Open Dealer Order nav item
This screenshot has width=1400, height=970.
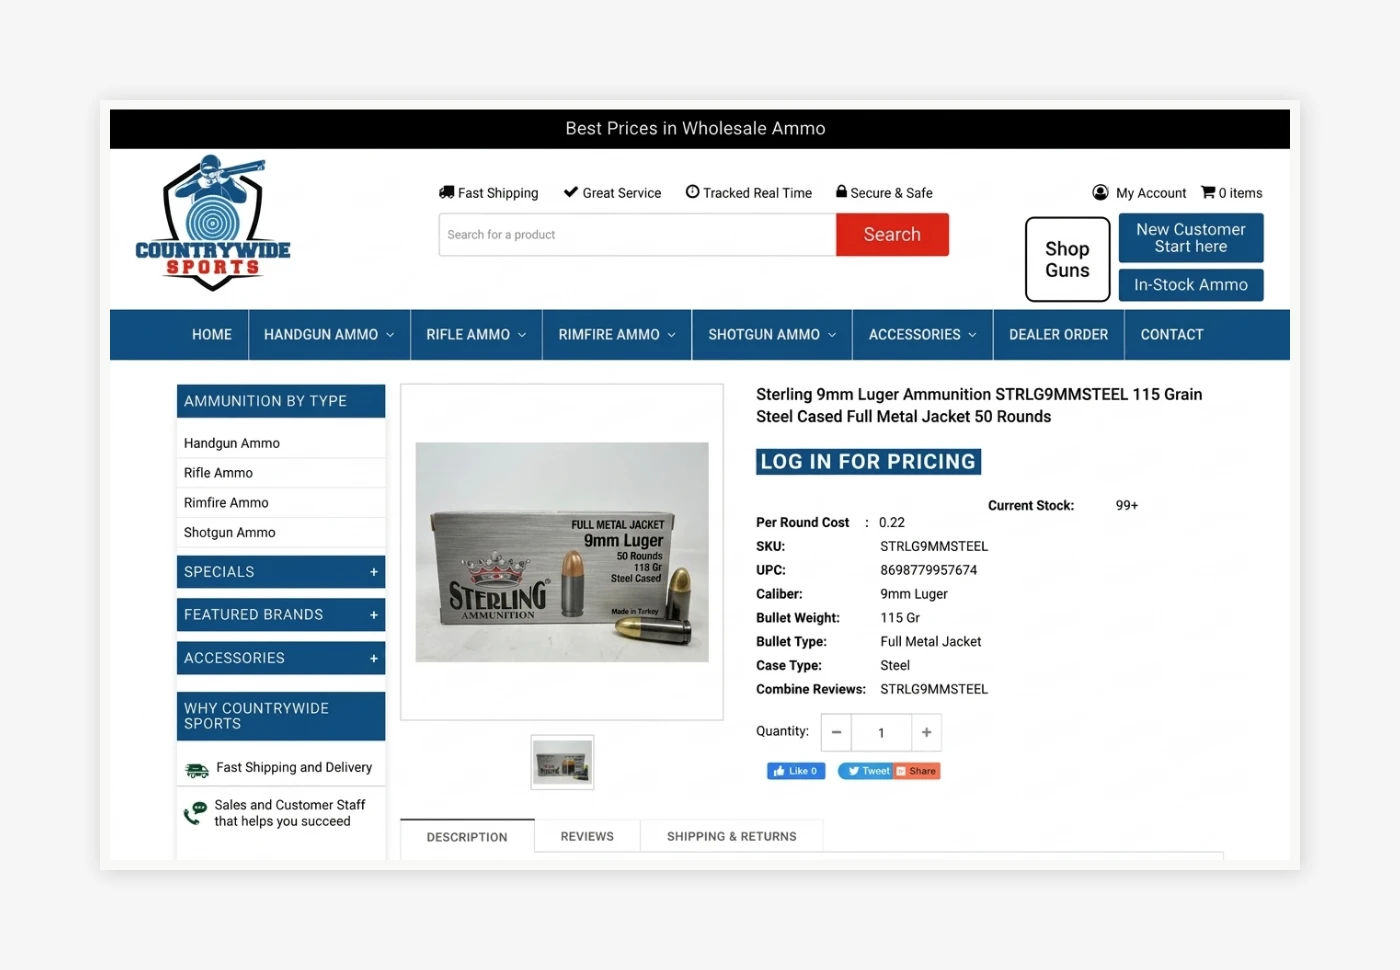click(1058, 335)
